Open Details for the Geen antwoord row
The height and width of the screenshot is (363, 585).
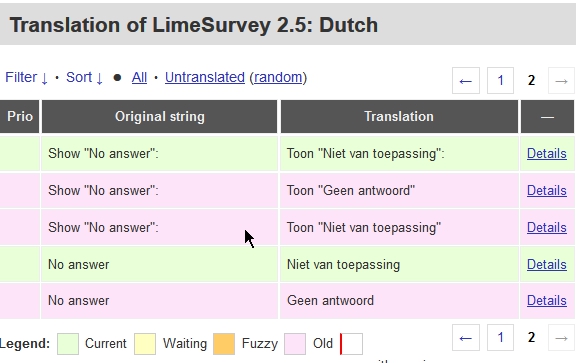(x=547, y=300)
